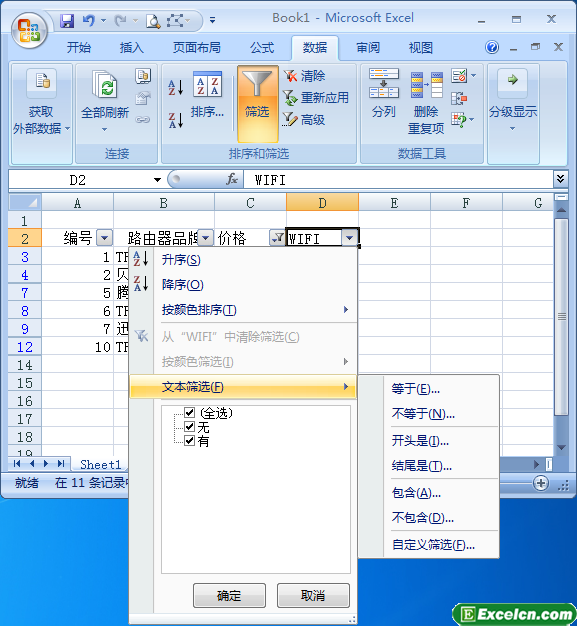Click the sort ascending A-Z ribbon icon
The image size is (577, 626).
[176, 87]
